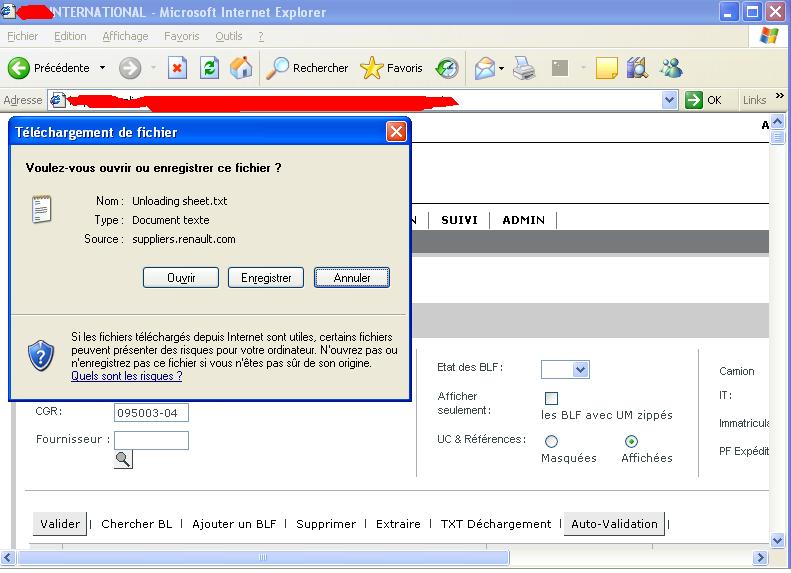Image resolution: width=791 pixels, height=573 pixels.
Task: Click the magnifier icon under Fournisseur field
Action: [x=123, y=459]
